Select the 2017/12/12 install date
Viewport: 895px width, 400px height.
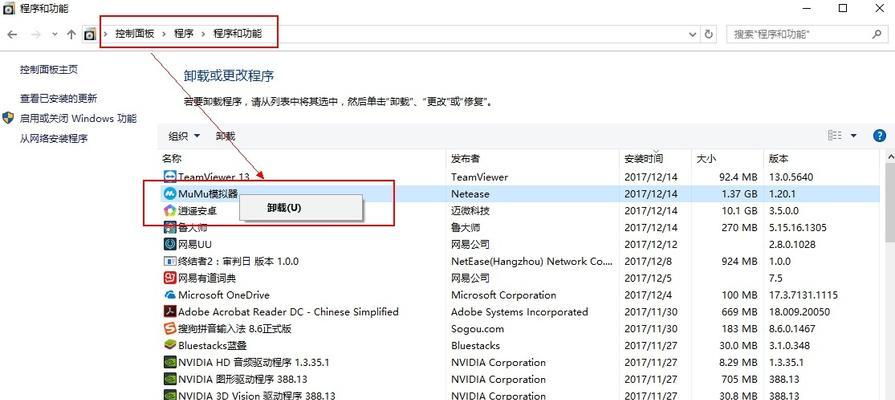tap(651, 244)
